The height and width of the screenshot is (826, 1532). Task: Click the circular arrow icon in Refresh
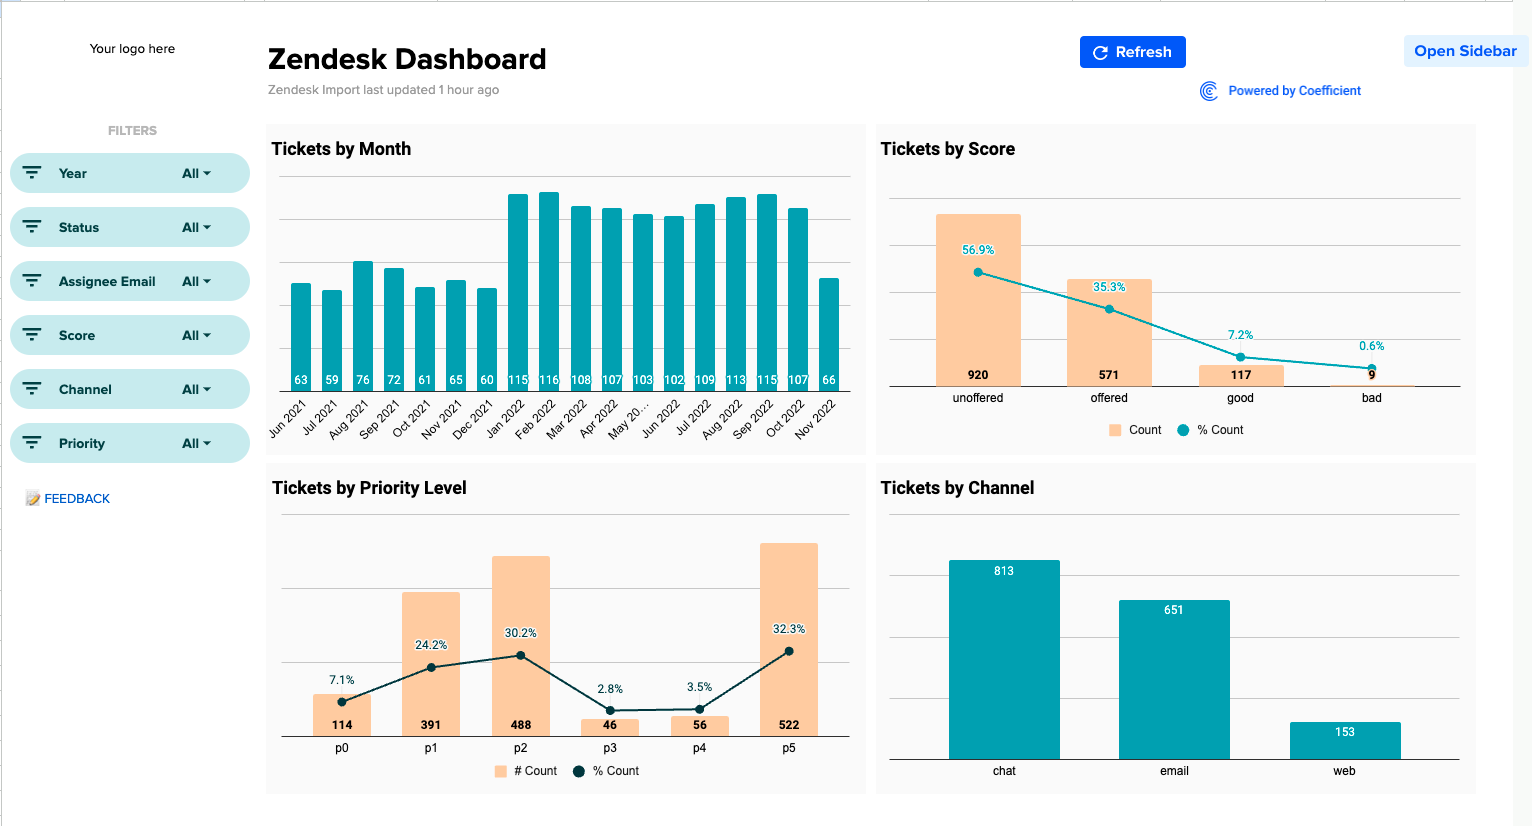1100,53
